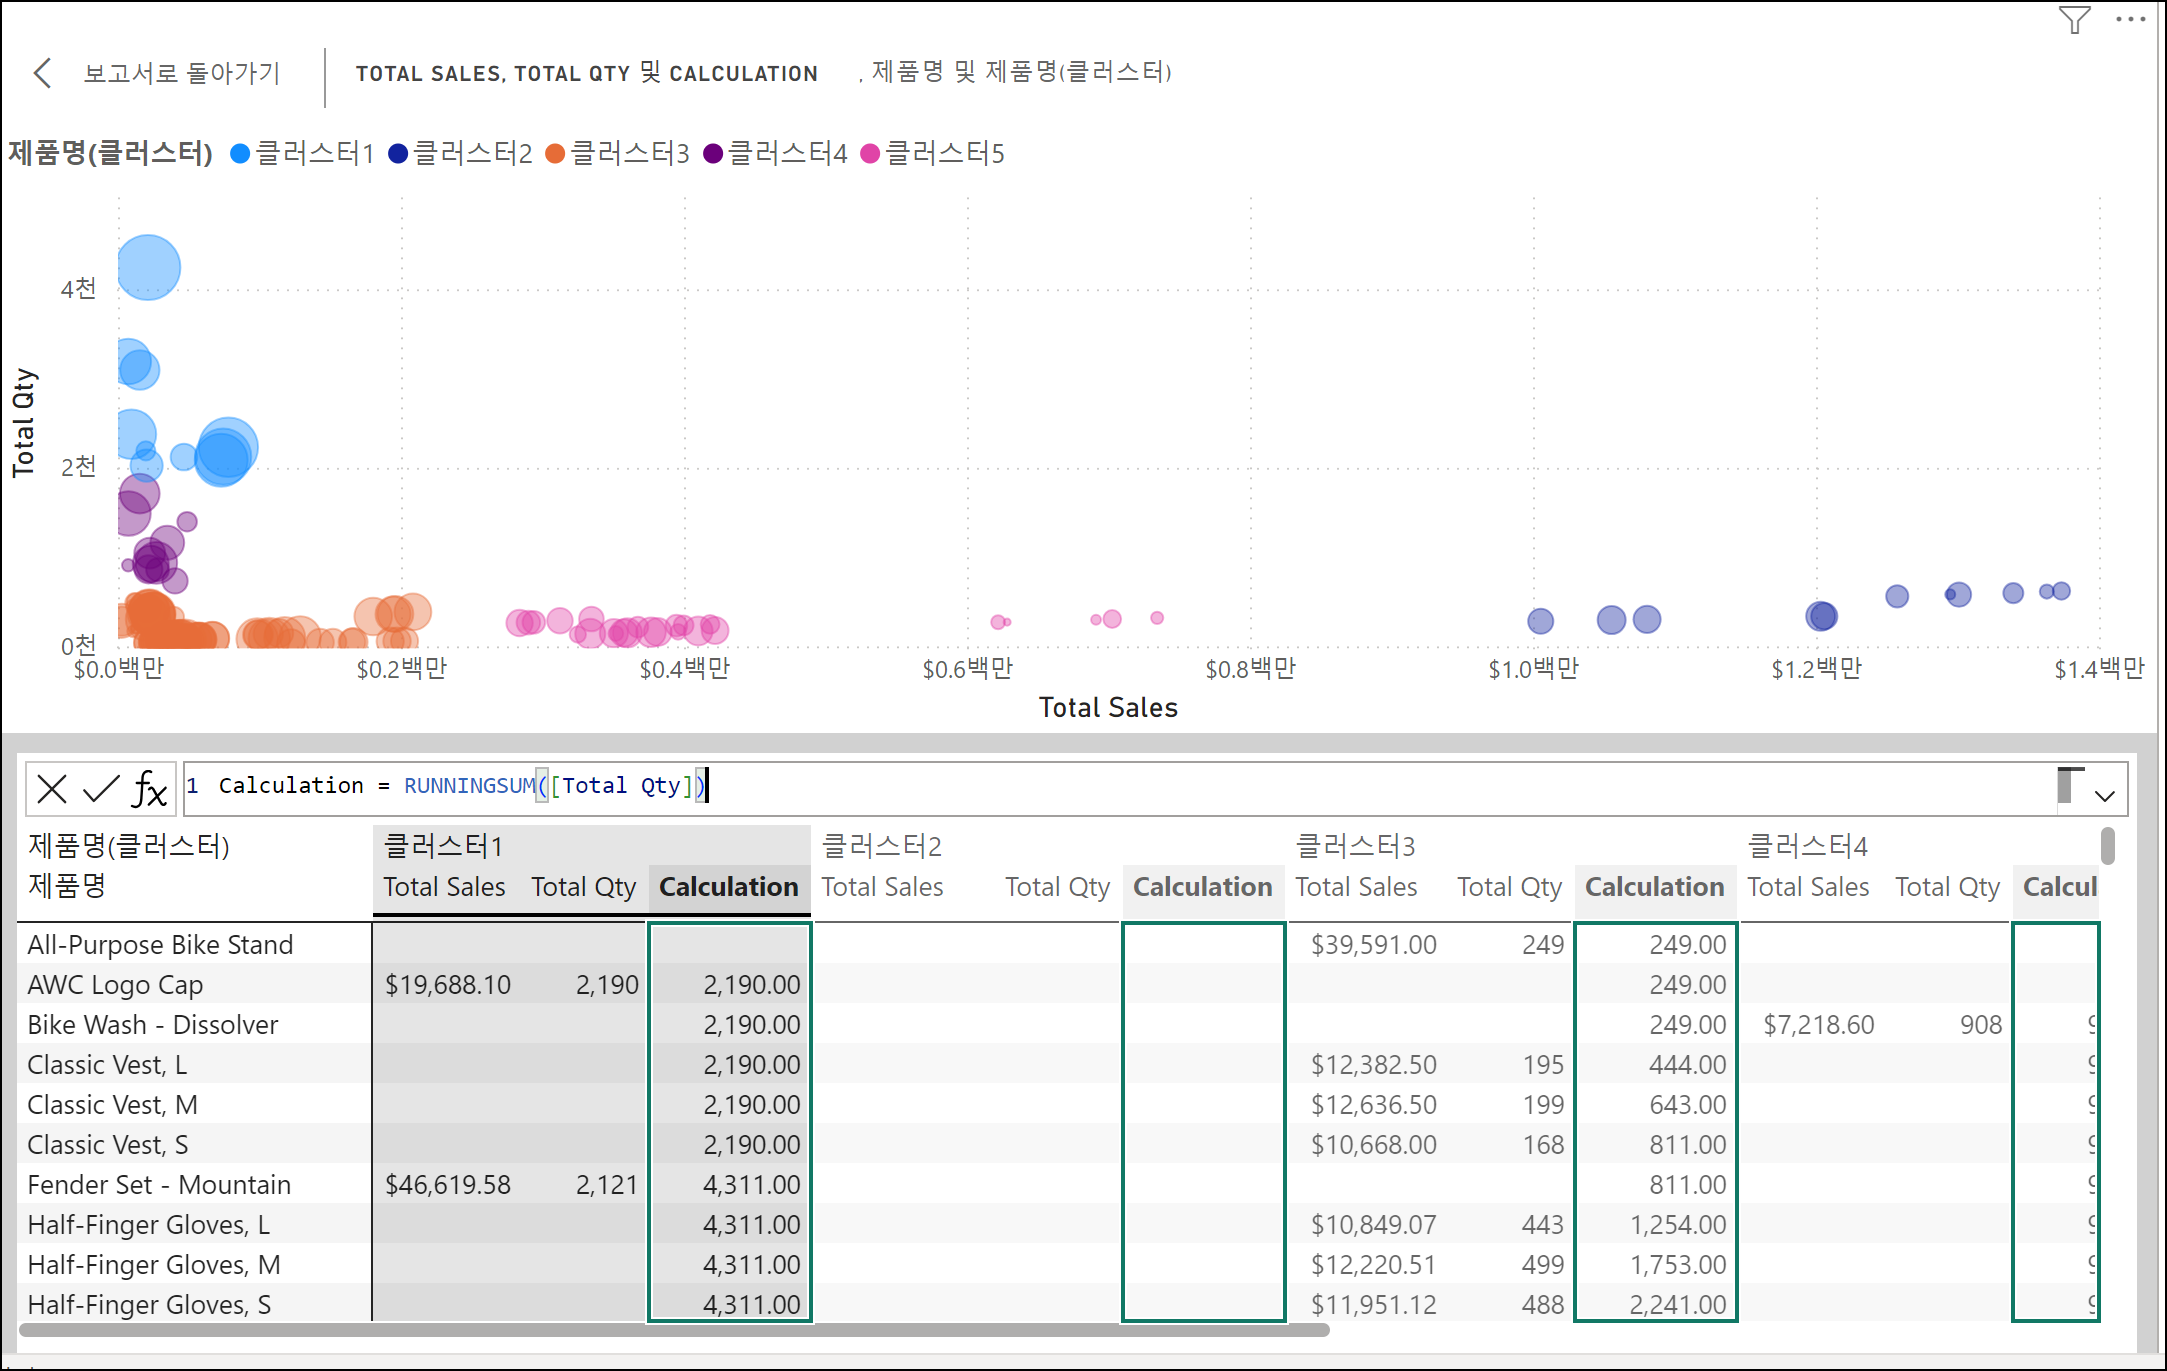Open the more options ellipsis menu
Viewport: 2167px width, 1371px height.
click(2130, 20)
